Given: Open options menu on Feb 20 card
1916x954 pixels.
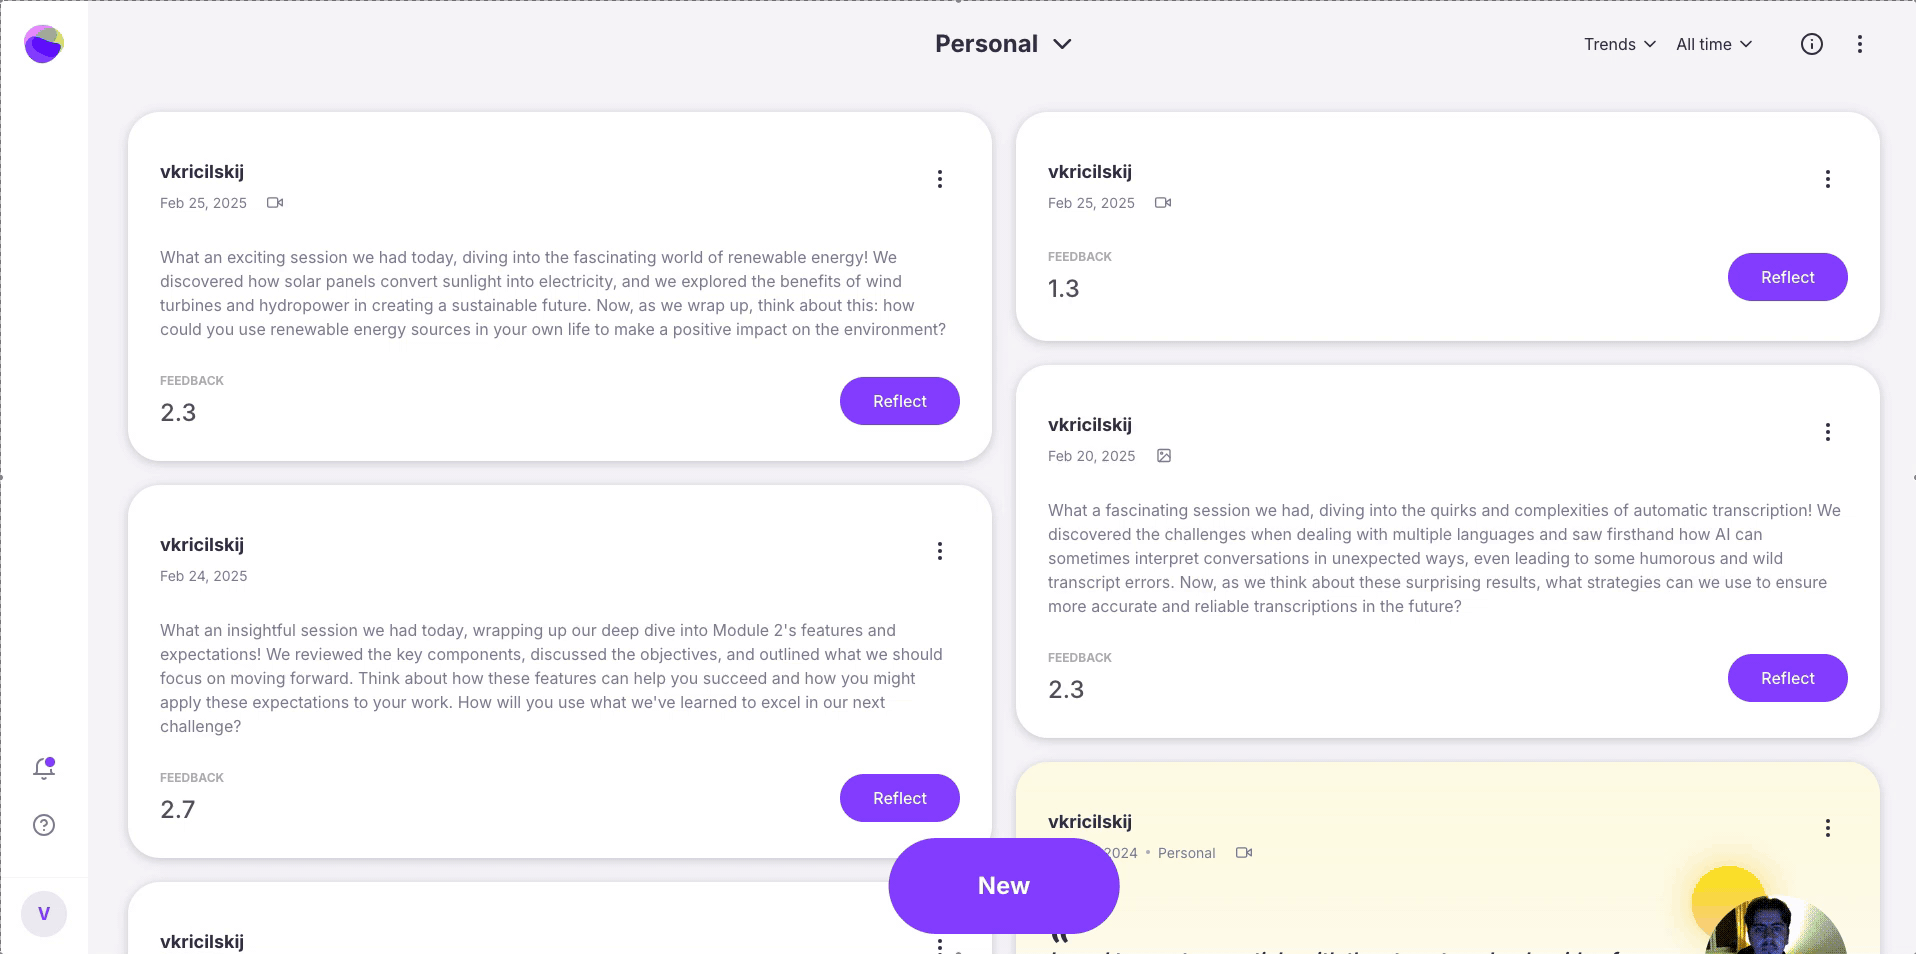Looking at the screenshot, I should (x=1827, y=432).
